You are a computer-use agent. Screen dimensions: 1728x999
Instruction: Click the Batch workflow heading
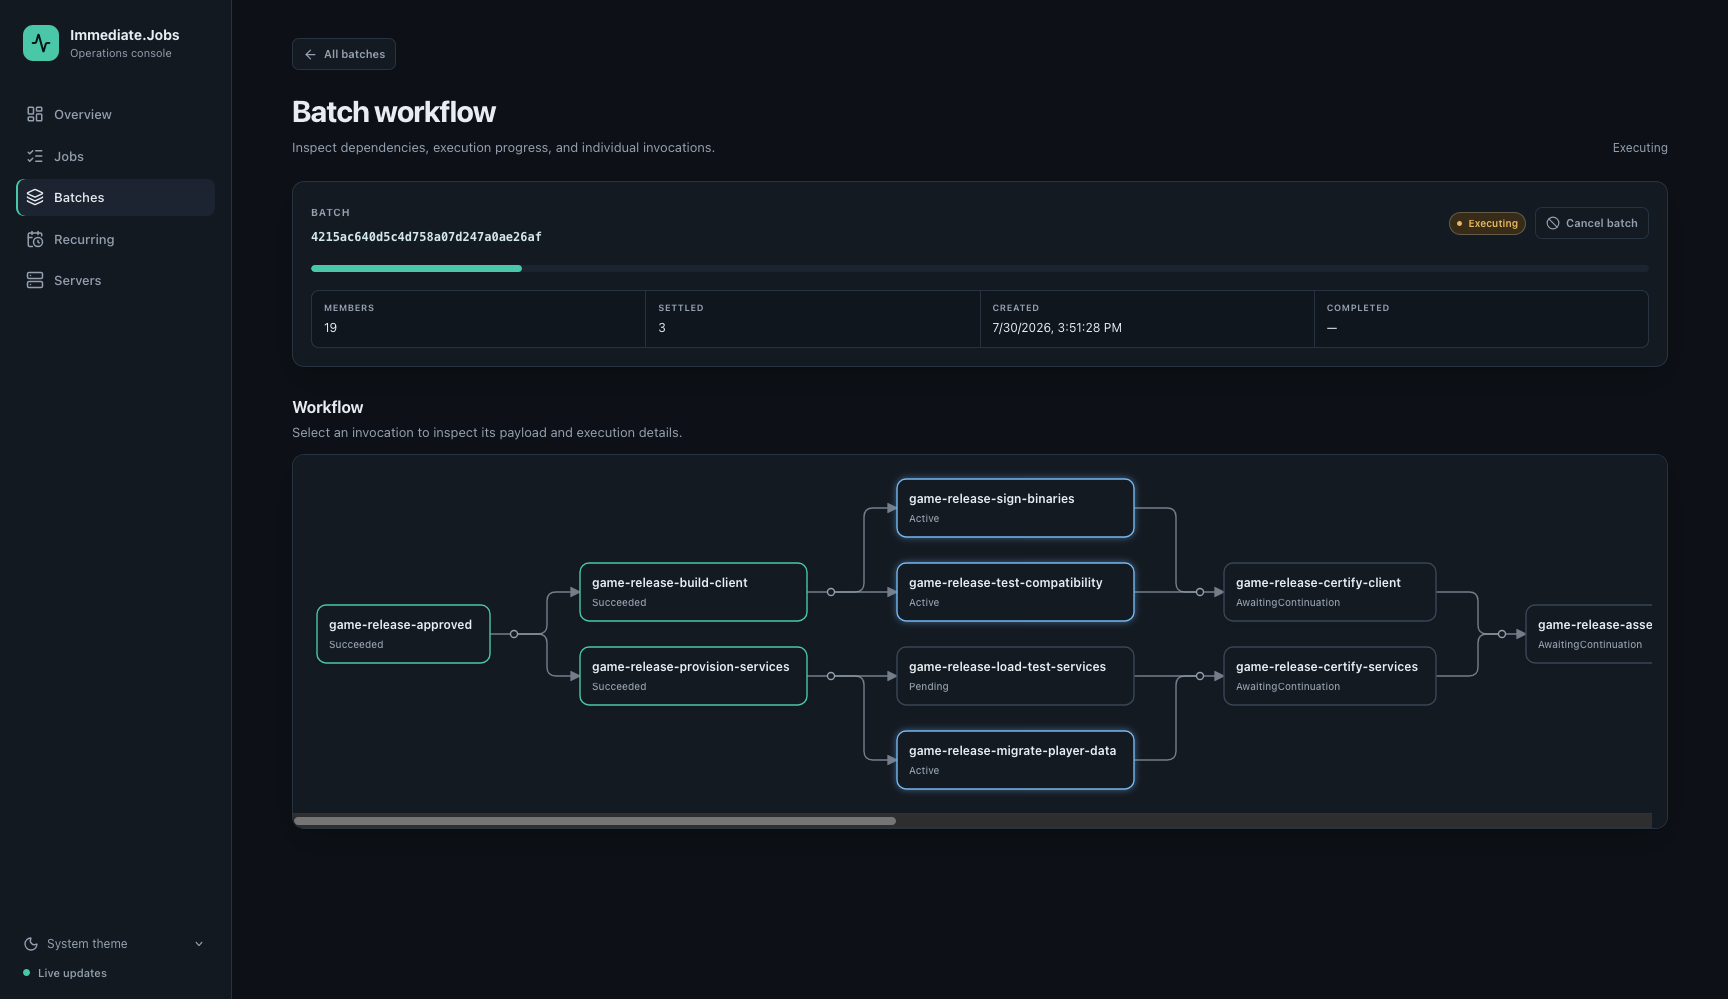(x=394, y=112)
